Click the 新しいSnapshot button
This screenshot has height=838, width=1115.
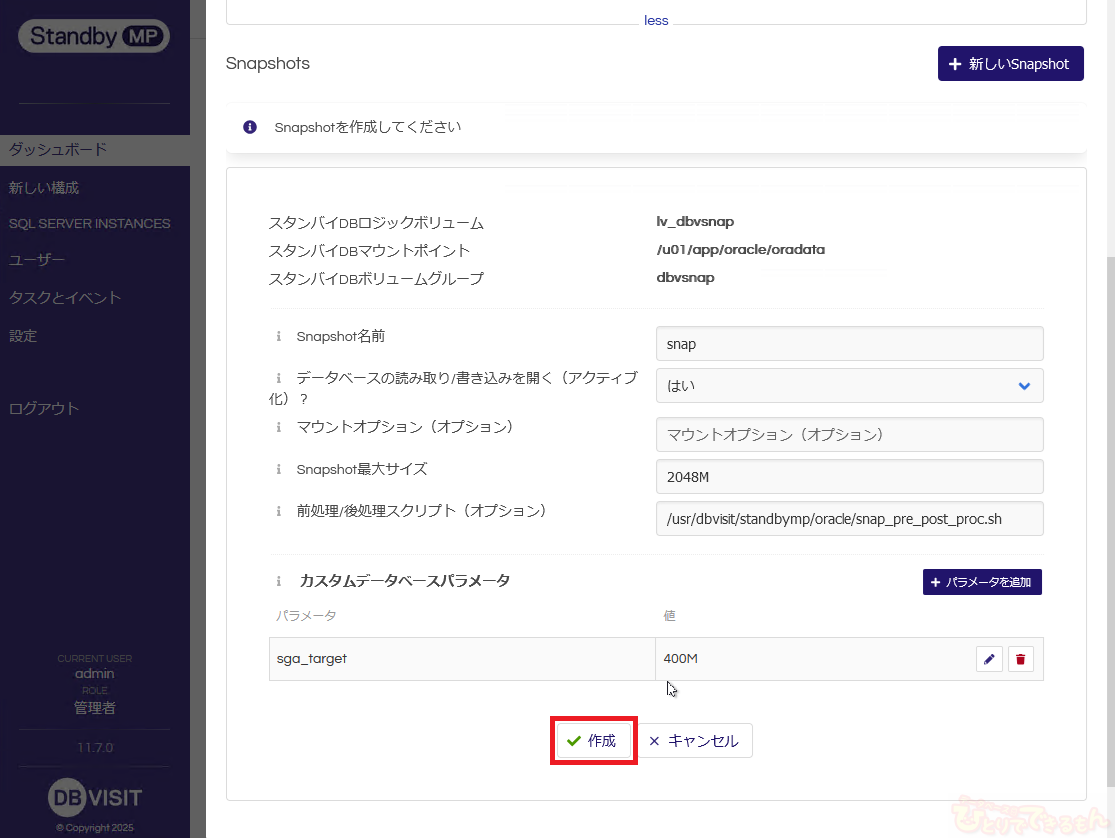(1010, 64)
